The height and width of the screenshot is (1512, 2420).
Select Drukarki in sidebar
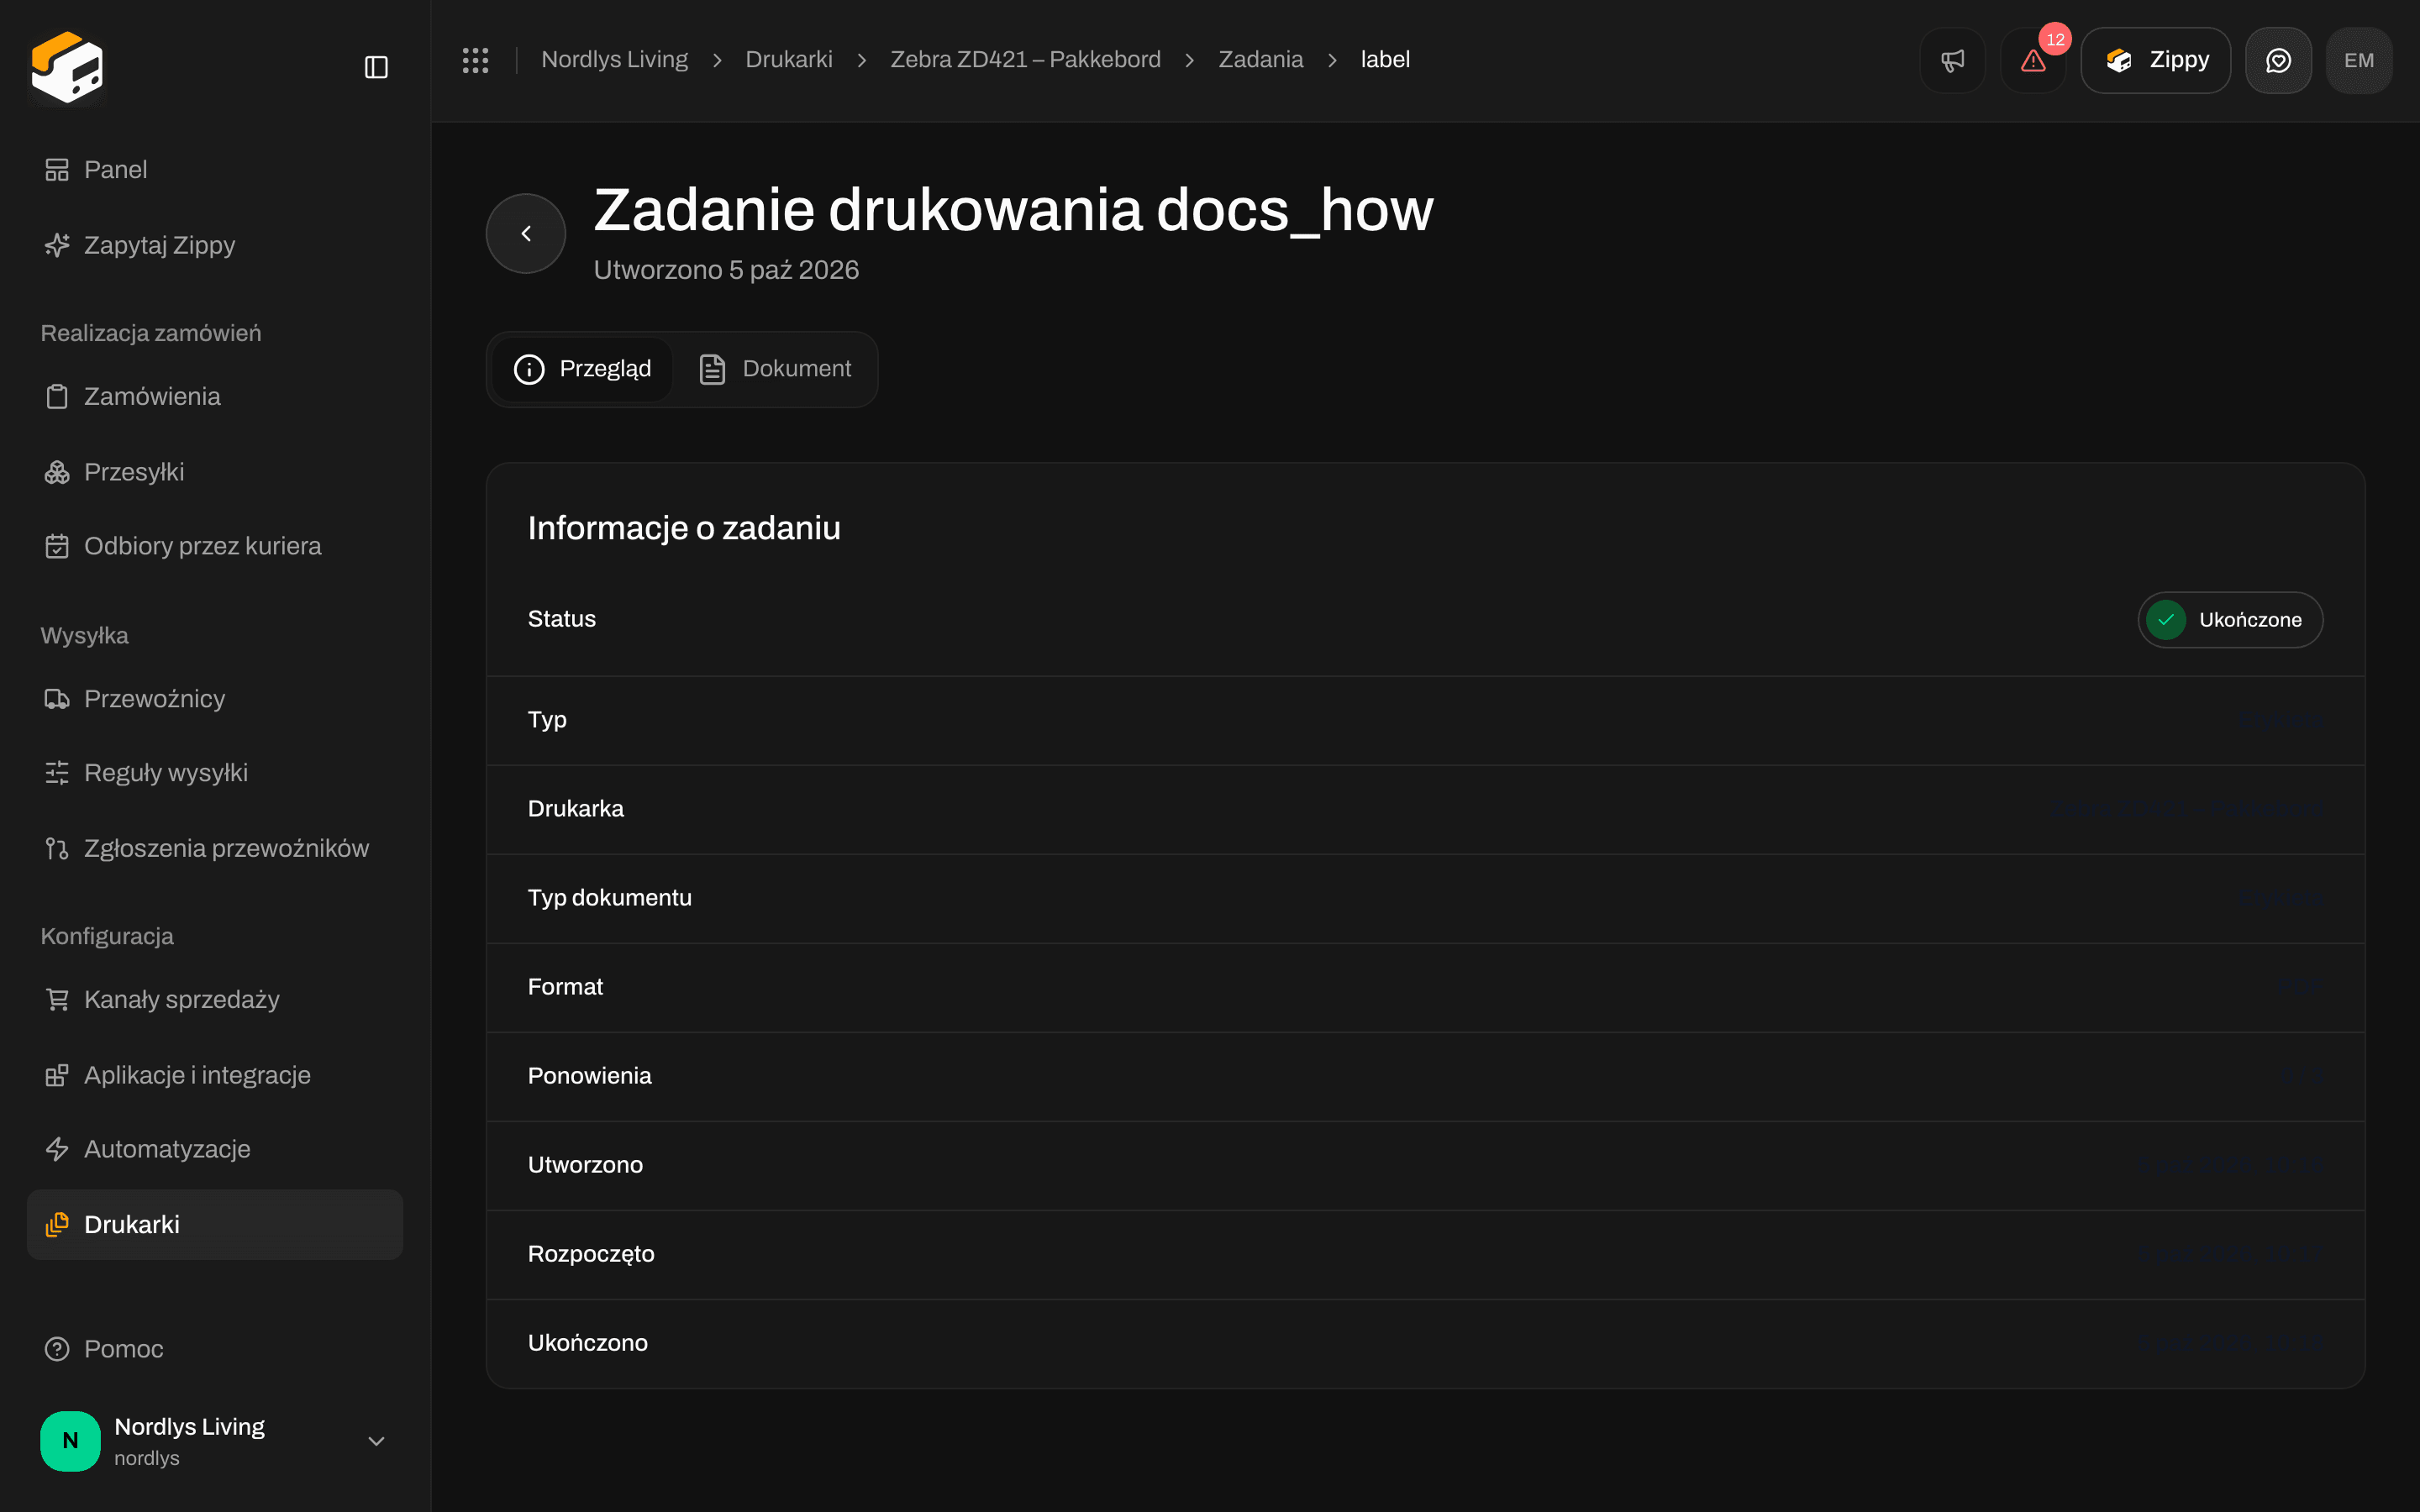pos(215,1224)
